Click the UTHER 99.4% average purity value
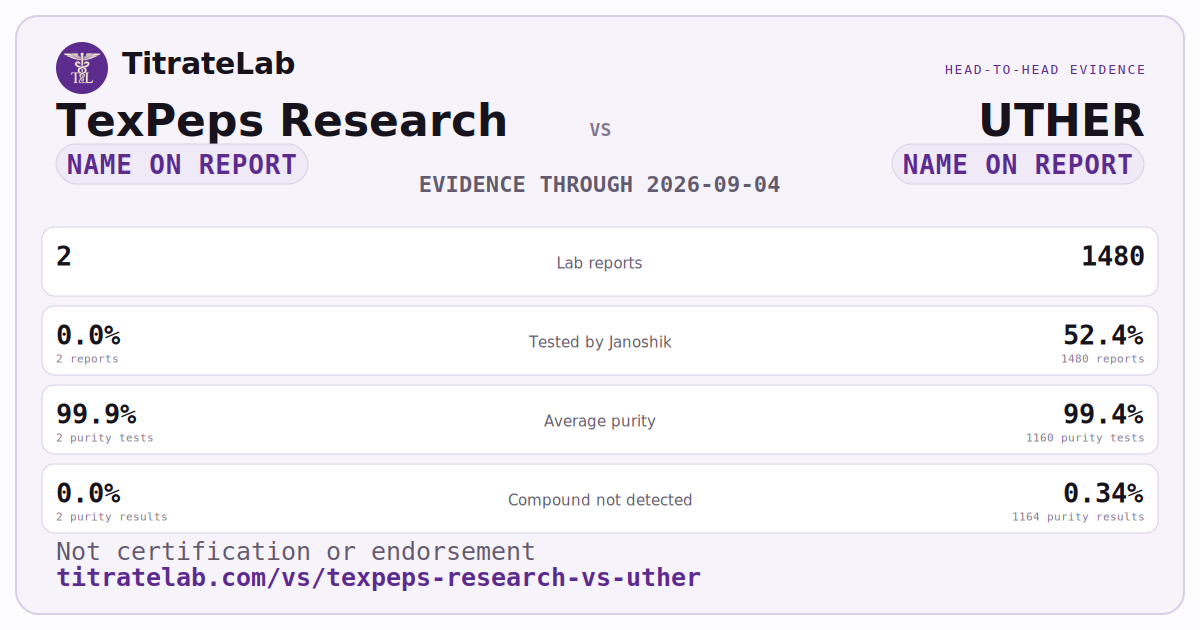The width and height of the screenshot is (1200, 630). 1104,414
